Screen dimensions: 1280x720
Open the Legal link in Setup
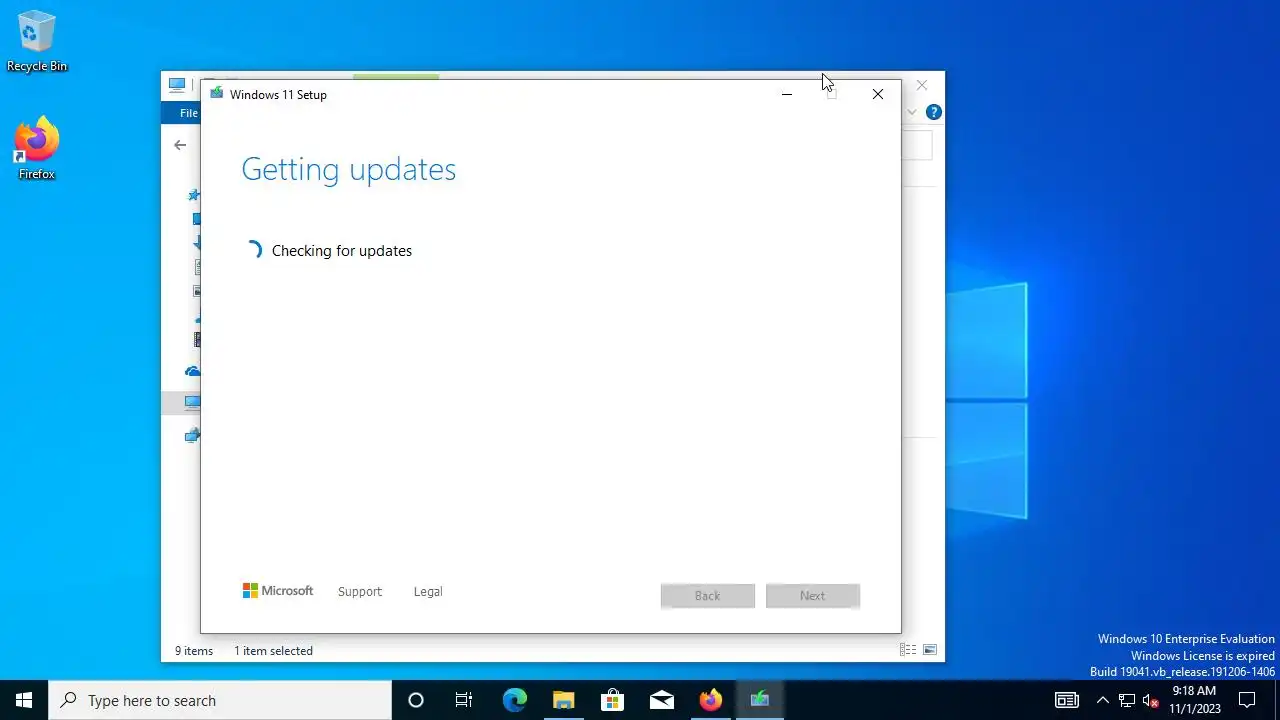point(428,592)
